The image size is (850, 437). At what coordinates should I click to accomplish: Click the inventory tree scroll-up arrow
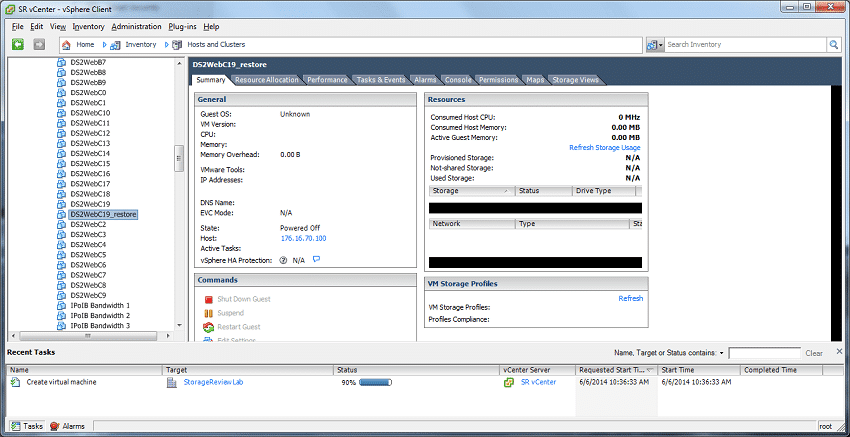(x=179, y=63)
